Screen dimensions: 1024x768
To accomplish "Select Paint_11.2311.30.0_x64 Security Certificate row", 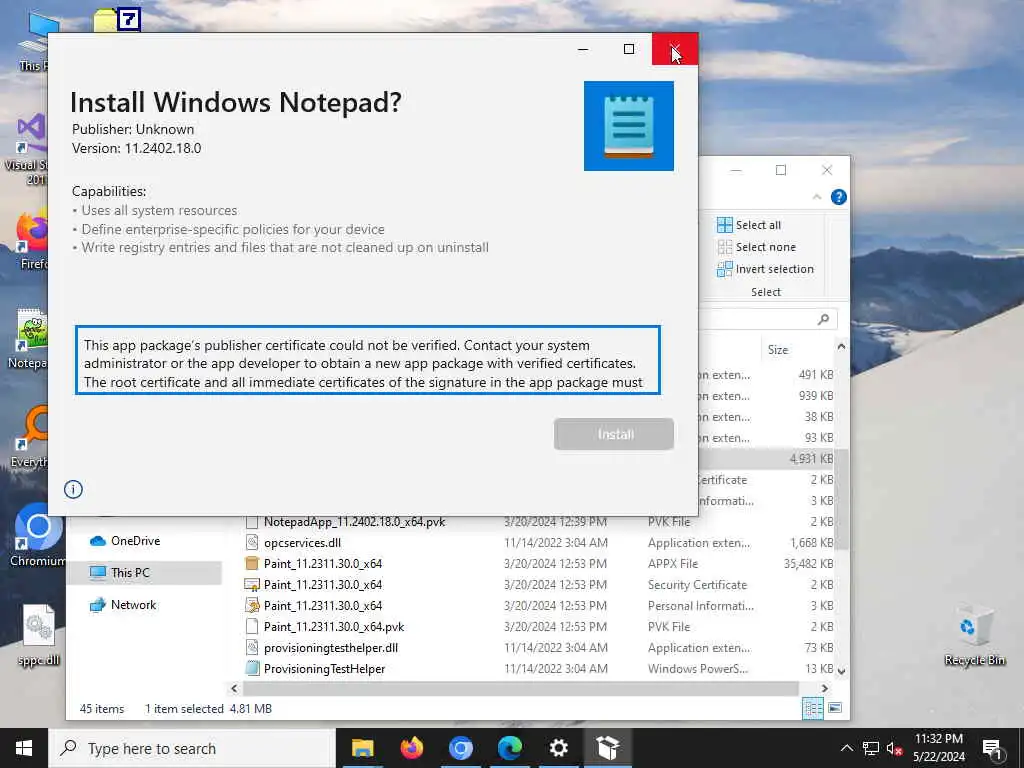I will click(539, 584).
